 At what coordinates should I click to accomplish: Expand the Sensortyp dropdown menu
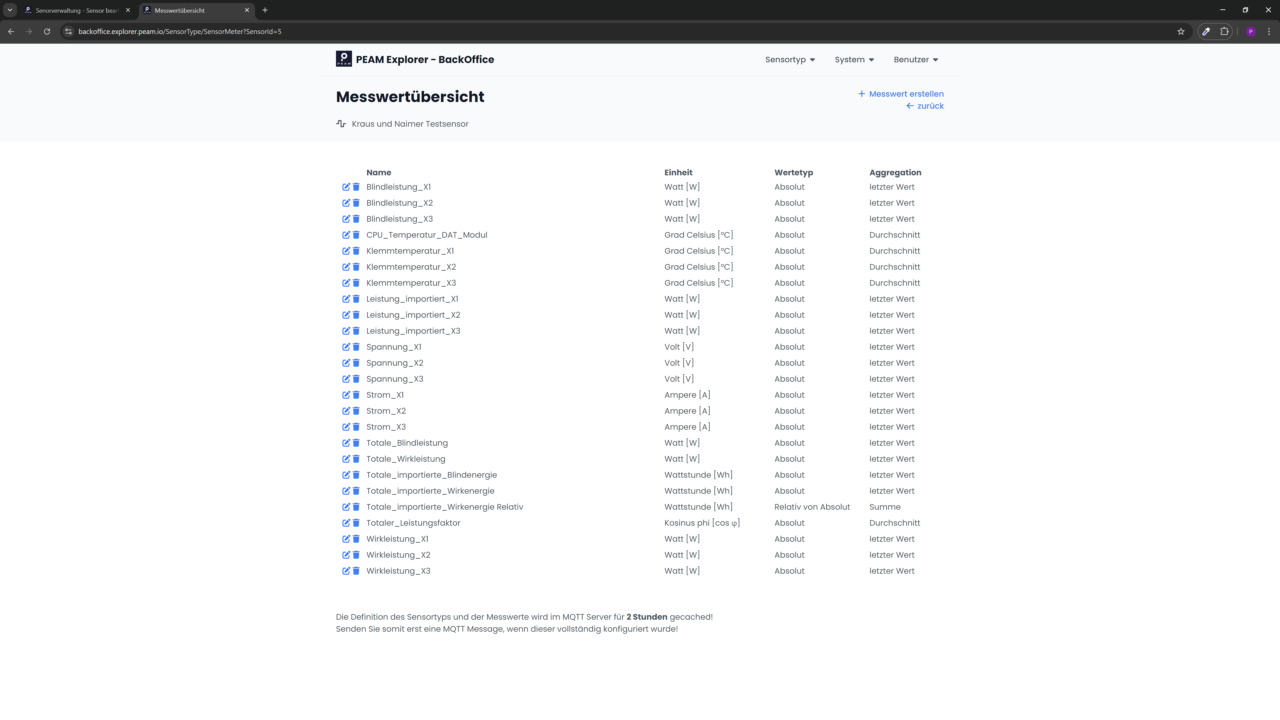[790, 60]
